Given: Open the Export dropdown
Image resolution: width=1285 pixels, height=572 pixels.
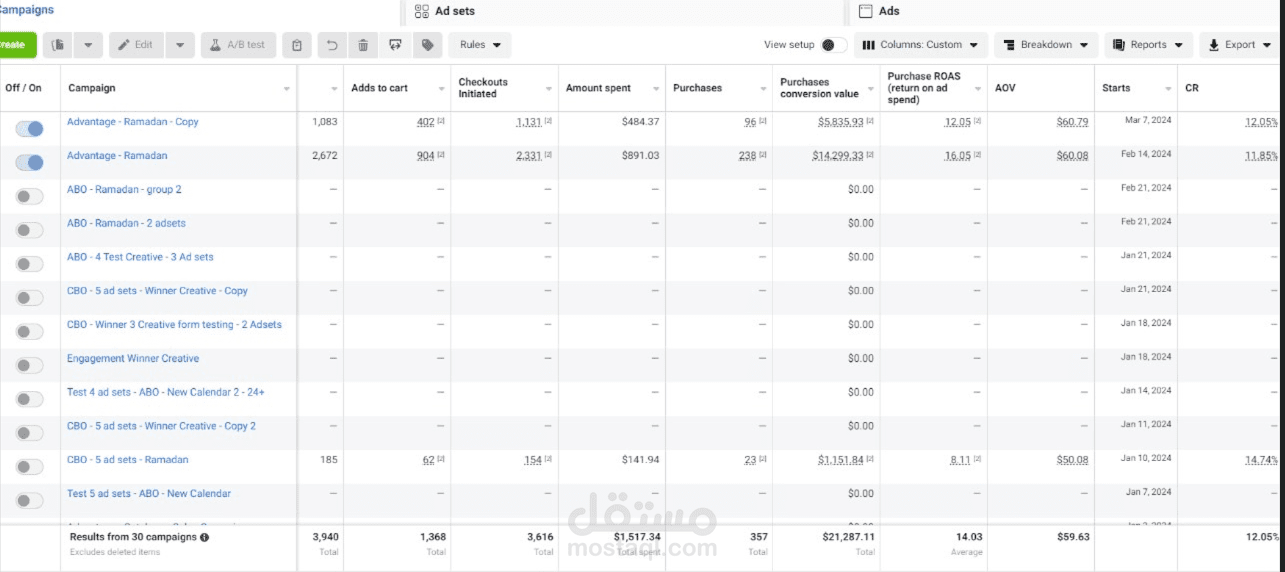Looking at the screenshot, I should [x=1238, y=45].
